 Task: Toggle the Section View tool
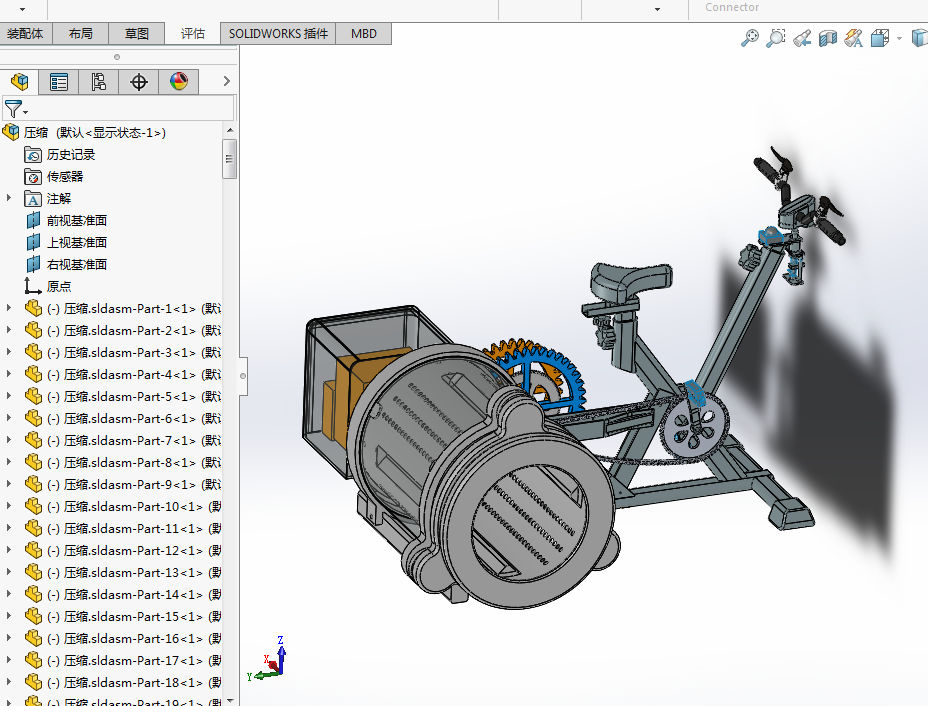pyautogui.click(x=827, y=38)
